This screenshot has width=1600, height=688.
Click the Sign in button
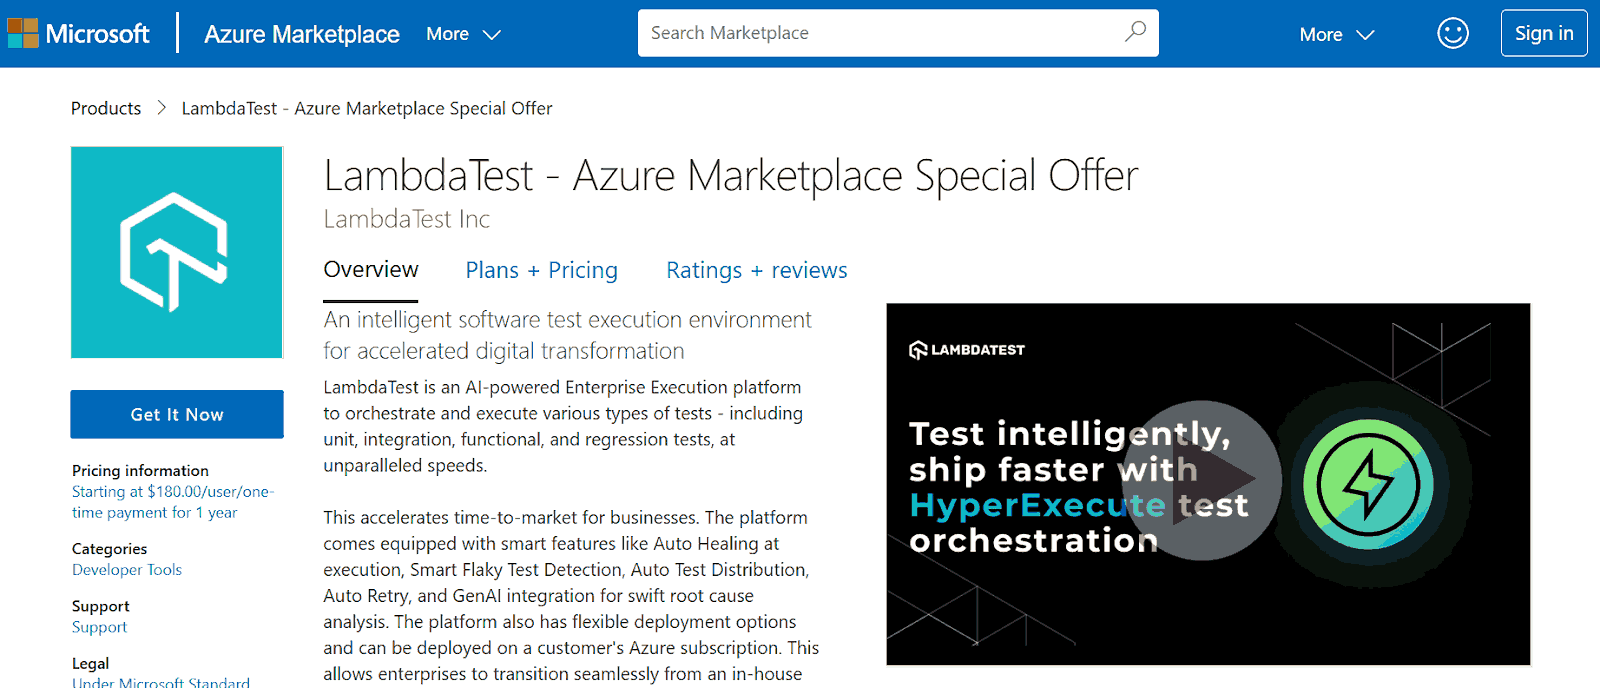tap(1543, 32)
